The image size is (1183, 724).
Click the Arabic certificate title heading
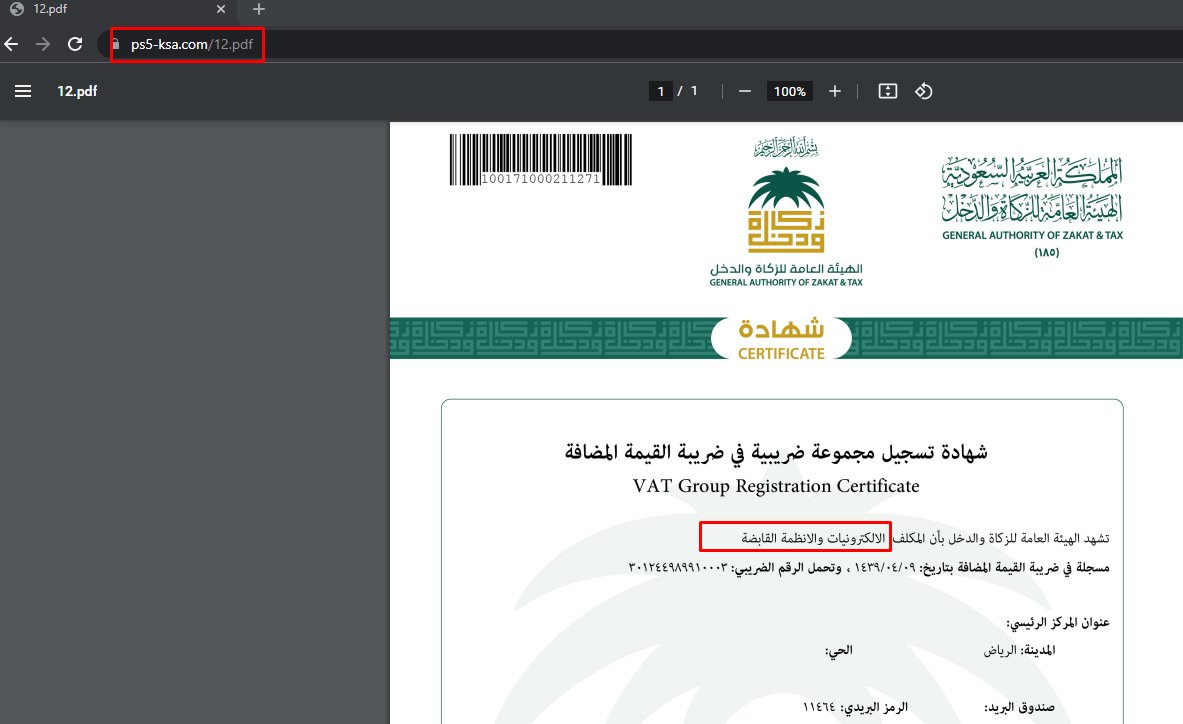[776, 452]
